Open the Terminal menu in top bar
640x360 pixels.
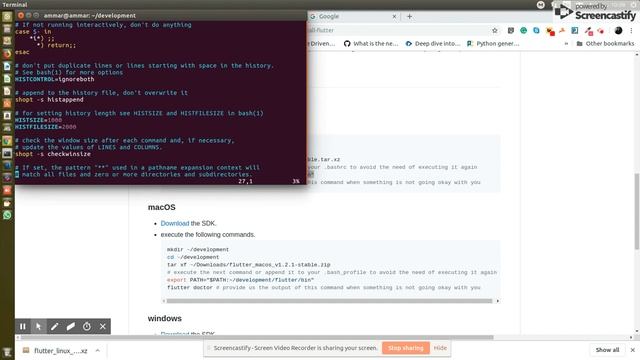(x=15, y=4)
